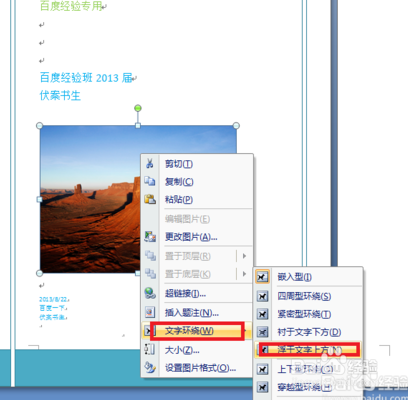Click the 上下型环绕(O) top and bottom icon
408x400 pixels.
coord(262,369)
